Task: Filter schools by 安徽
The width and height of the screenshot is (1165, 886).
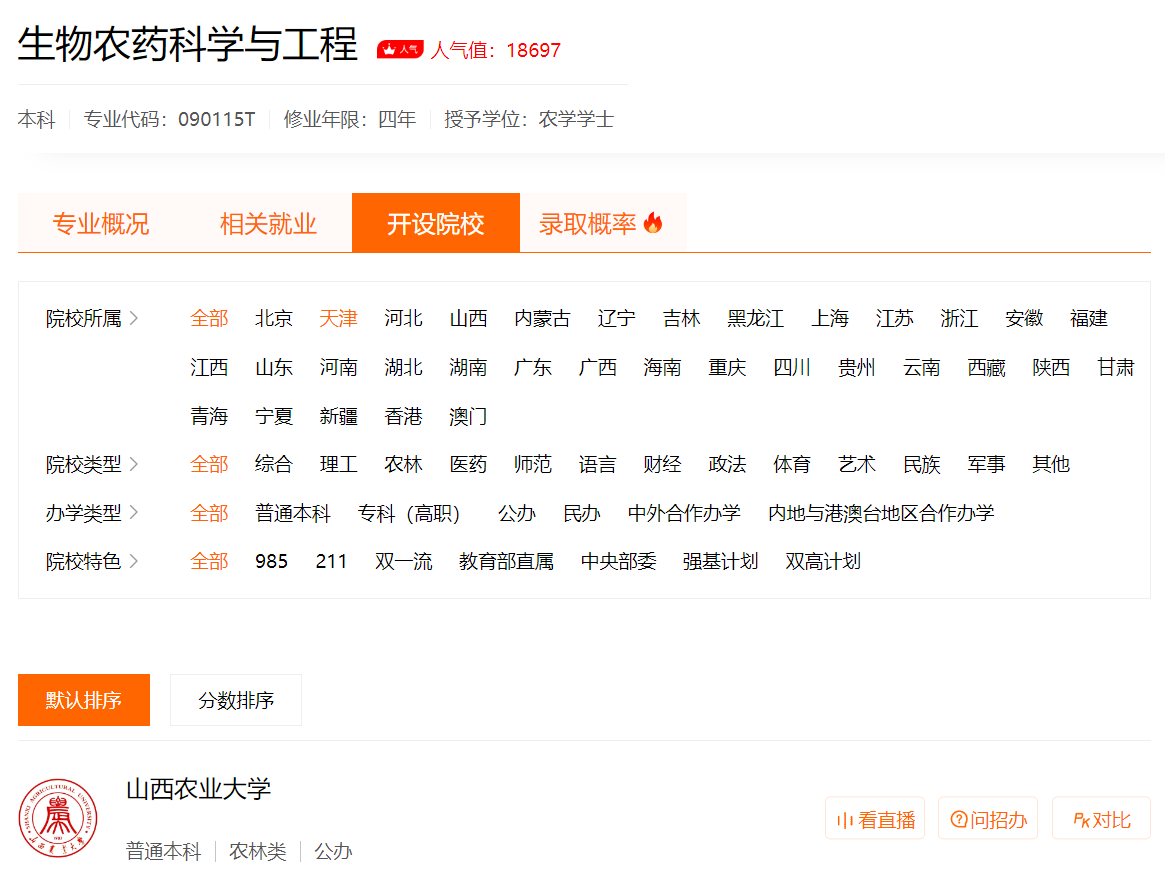Action: (x=1024, y=318)
